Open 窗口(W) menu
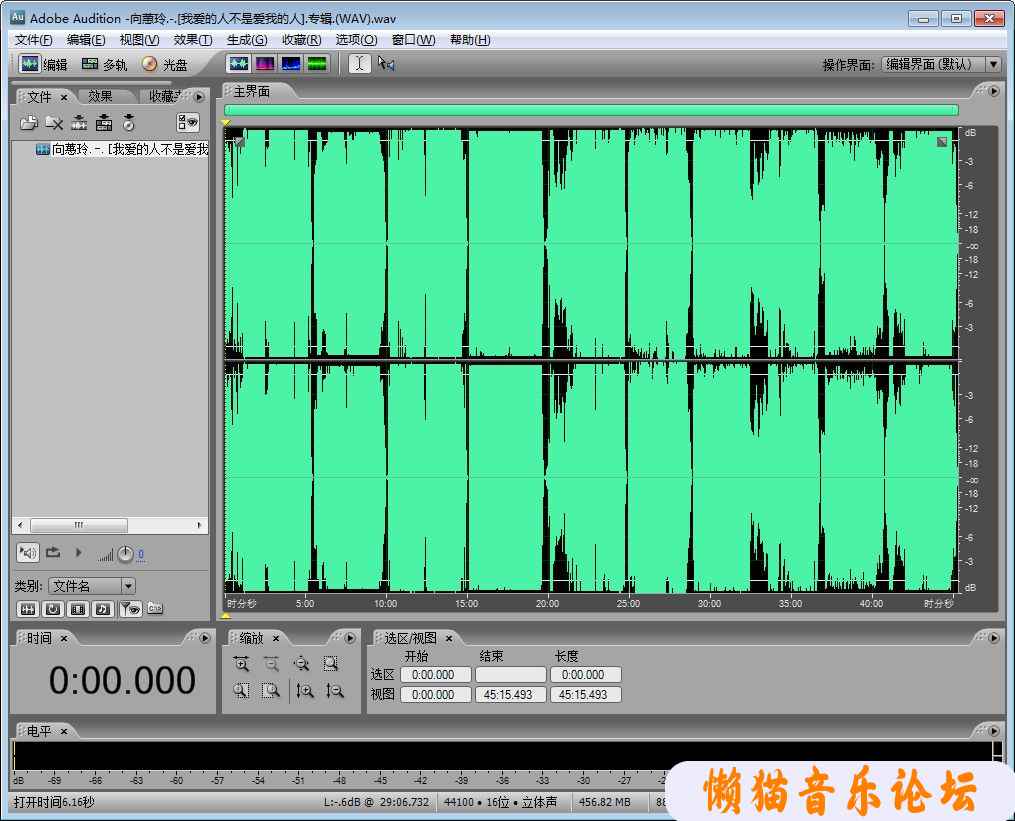This screenshot has height=821, width=1015. coord(414,39)
